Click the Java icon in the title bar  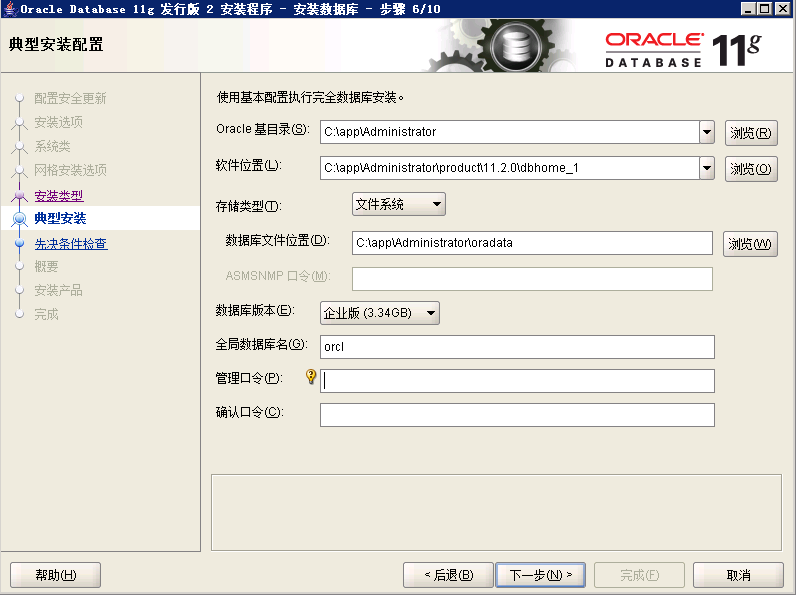[x=9, y=9]
